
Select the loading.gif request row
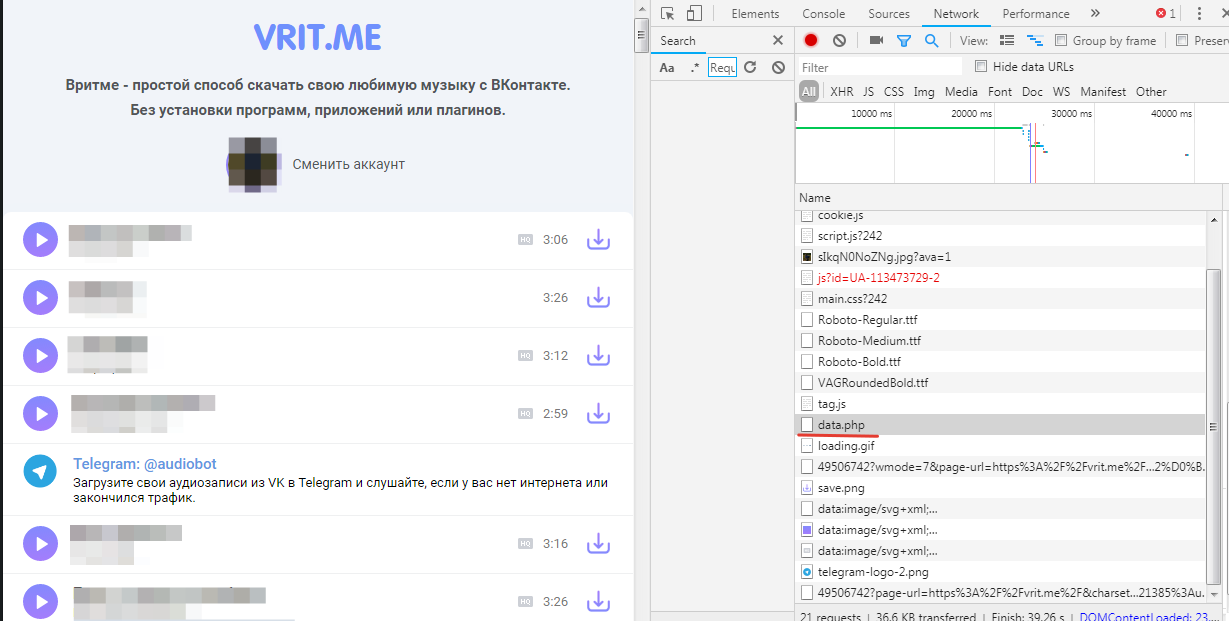[1001, 446]
